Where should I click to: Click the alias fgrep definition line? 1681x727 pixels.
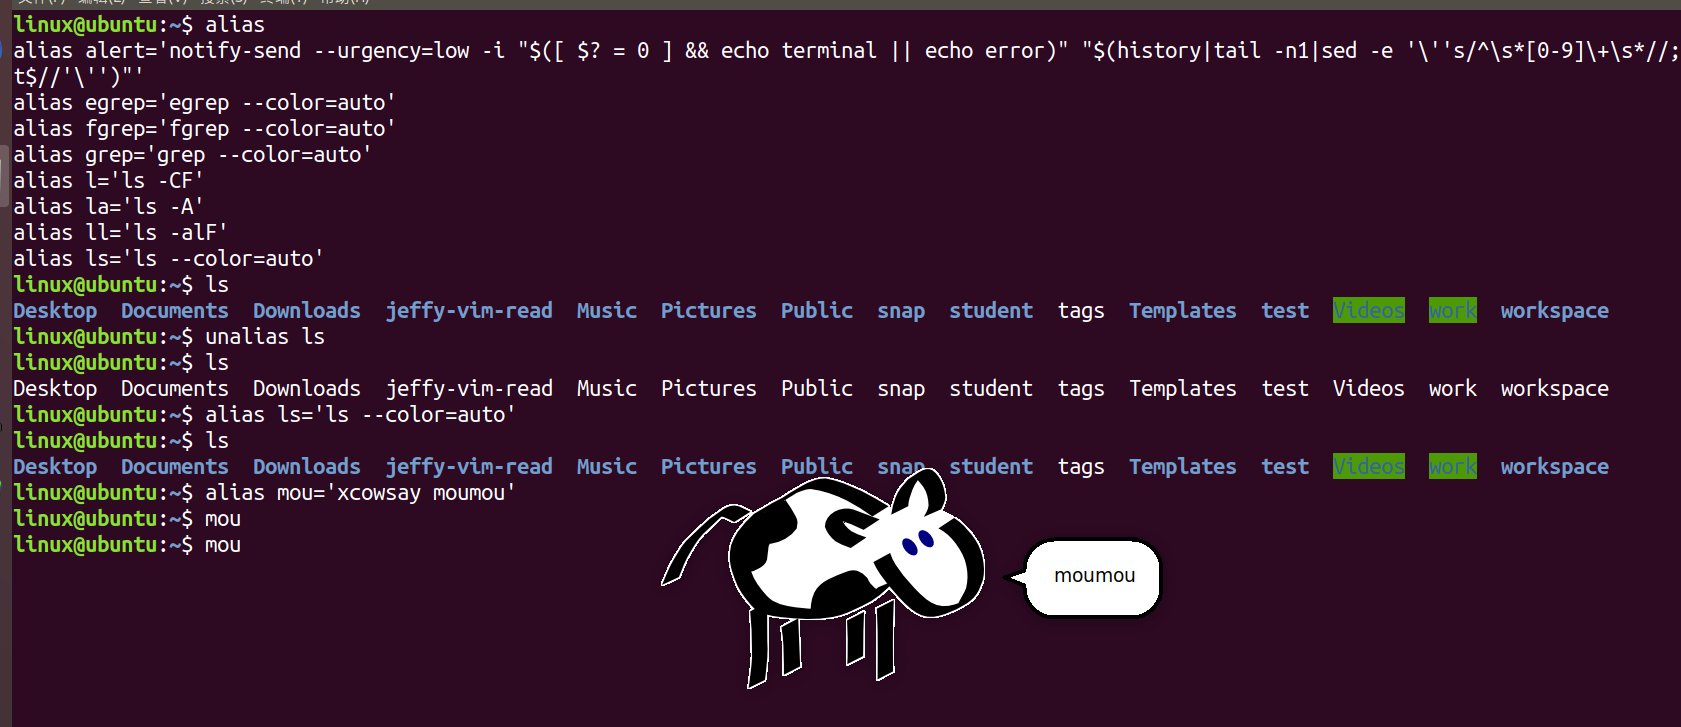pyautogui.click(x=204, y=128)
